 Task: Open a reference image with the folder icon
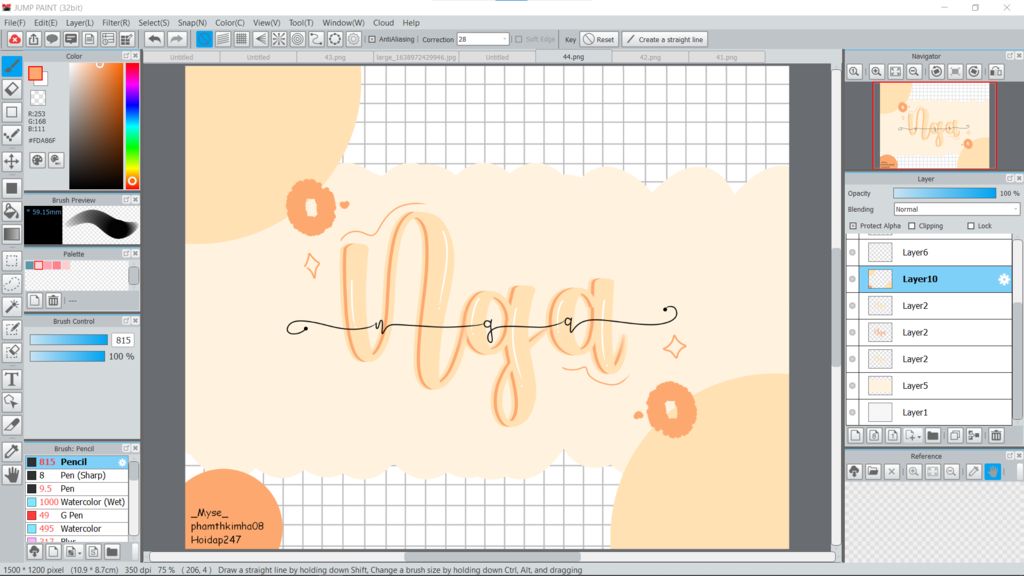pyautogui.click(x=873, y=472)
